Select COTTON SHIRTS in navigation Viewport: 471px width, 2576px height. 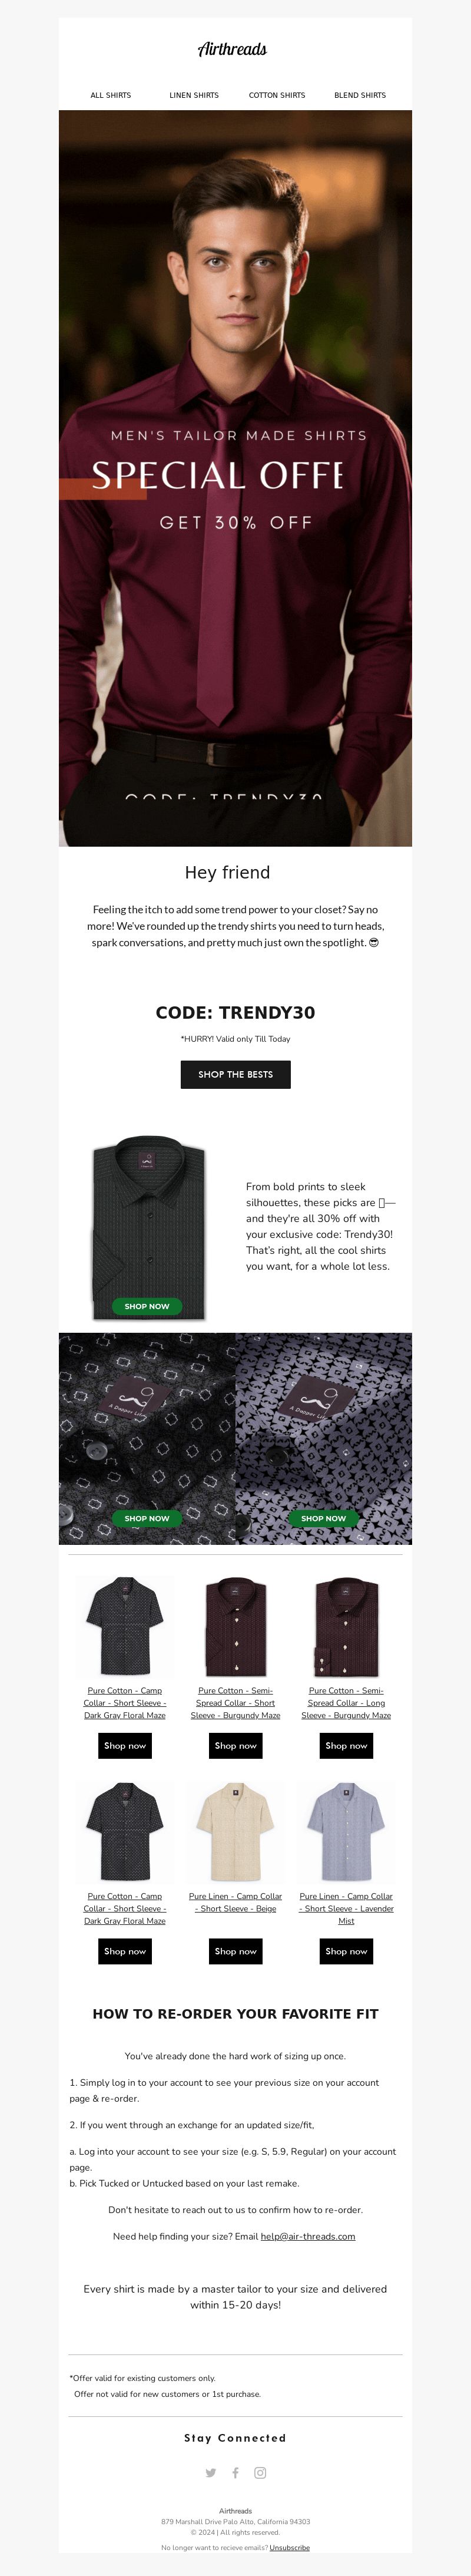(277, 95)
